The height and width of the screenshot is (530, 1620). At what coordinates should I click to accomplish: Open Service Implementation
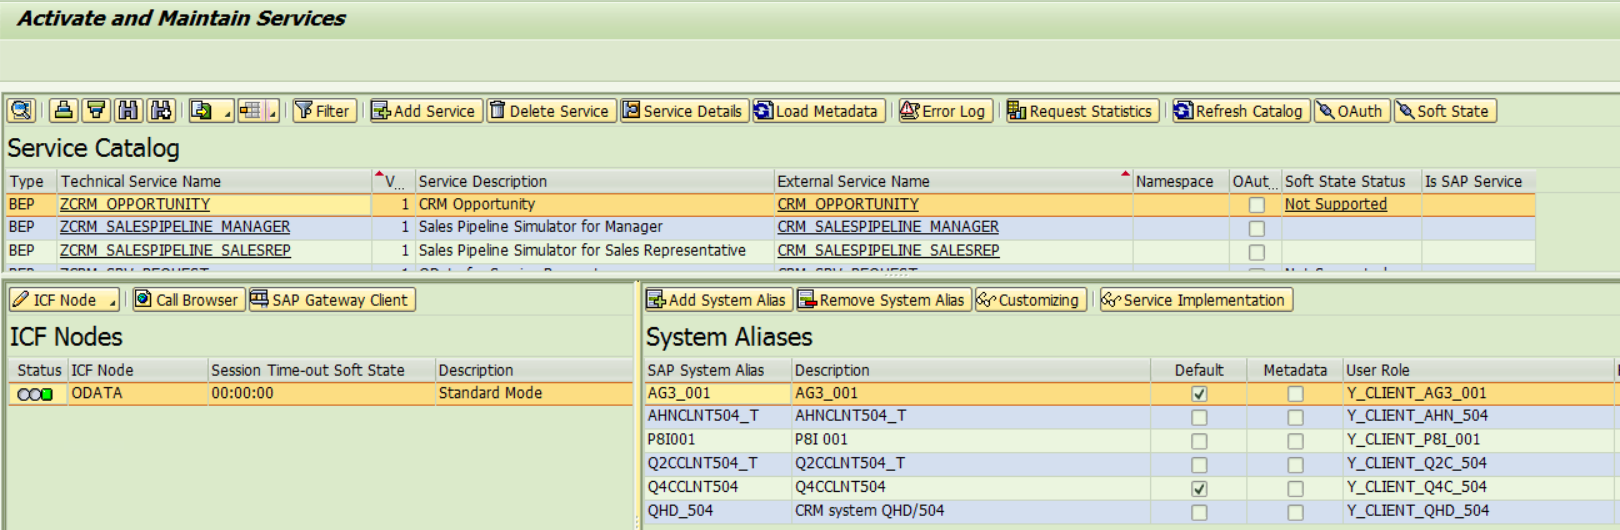click(x=1196, y=300)
